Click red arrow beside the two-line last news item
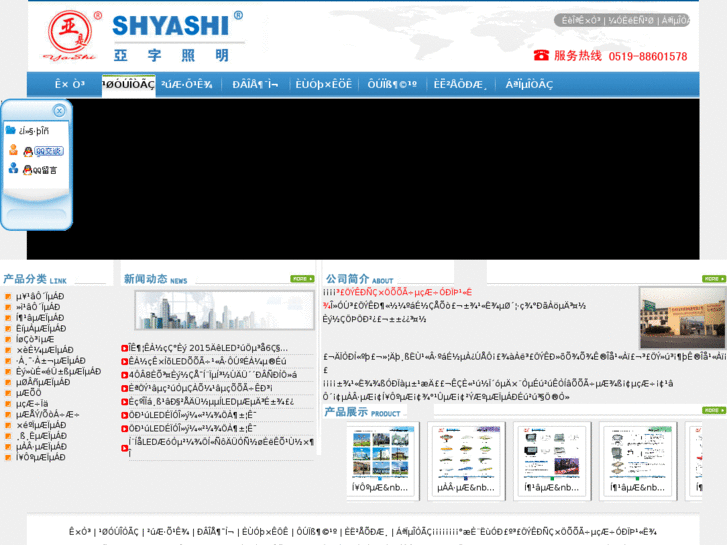Screen dimensions: 727x545 click(124, 448)
